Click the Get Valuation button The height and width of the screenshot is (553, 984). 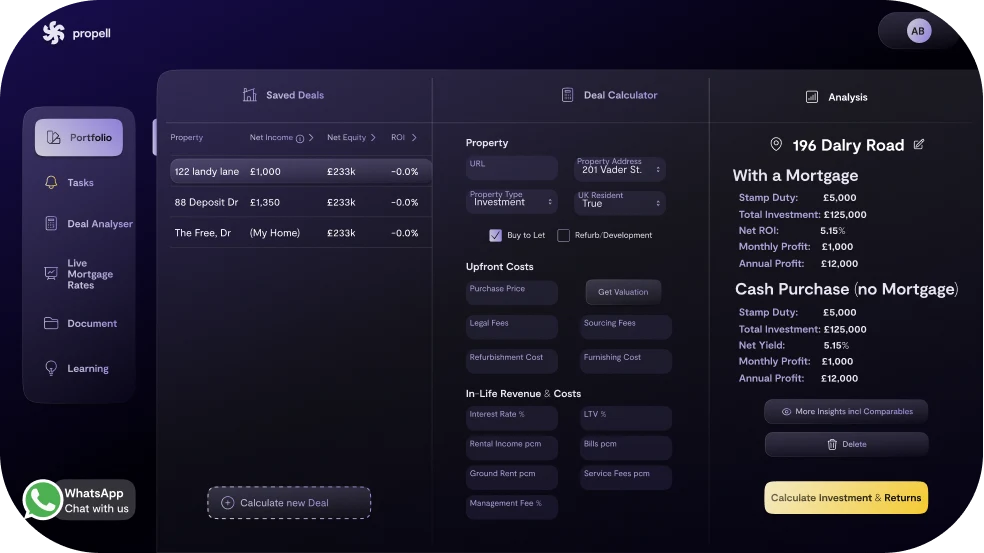click(x=622, y=292)
